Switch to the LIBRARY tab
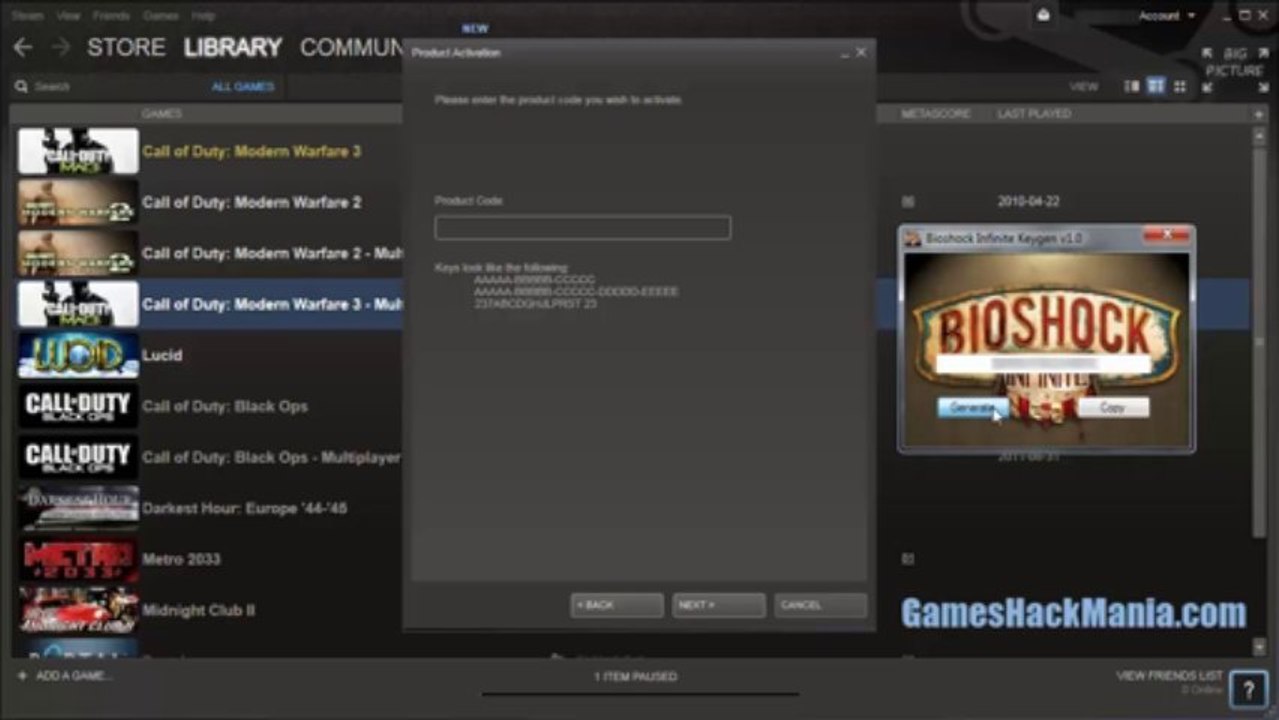This screenshot has width=1279, height=720. (x=233, y=47)
